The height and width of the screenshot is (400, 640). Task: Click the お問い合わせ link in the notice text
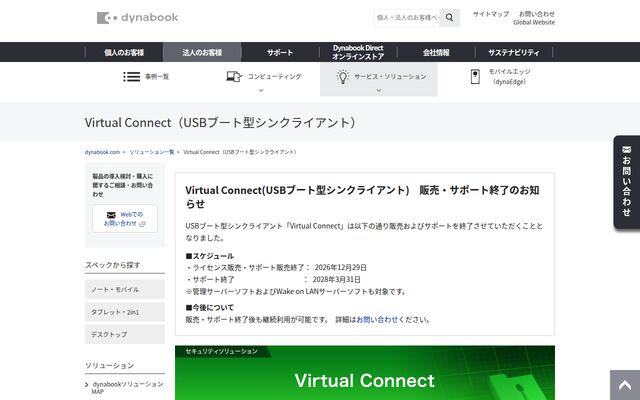pyautogui.click(x=377, y=320)
